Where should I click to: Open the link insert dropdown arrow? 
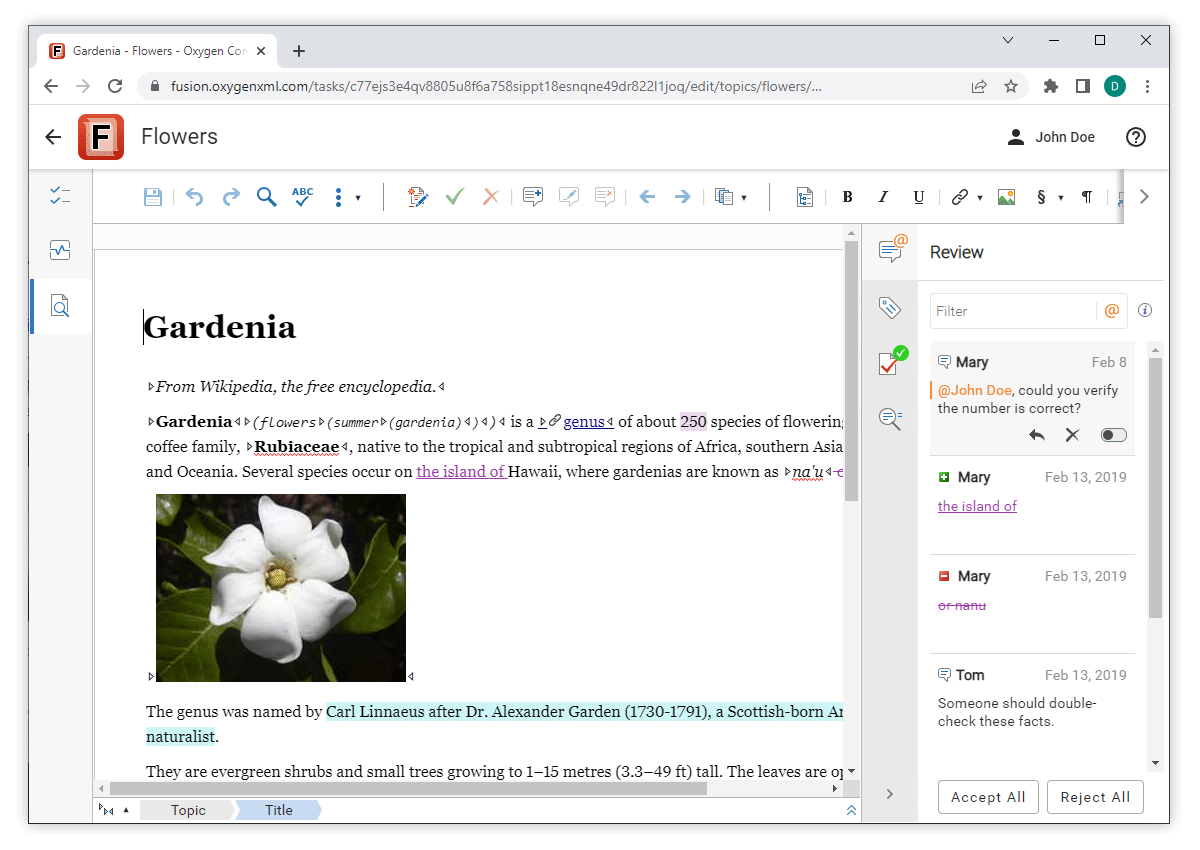980,198
